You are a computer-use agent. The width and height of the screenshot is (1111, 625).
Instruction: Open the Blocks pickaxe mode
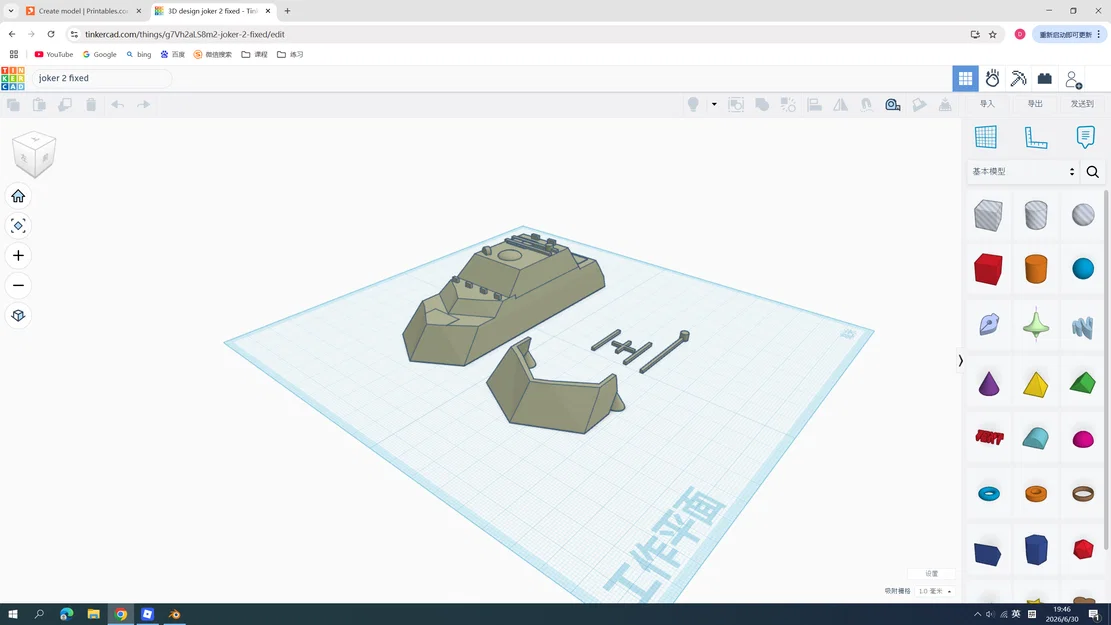(1018, 79)
